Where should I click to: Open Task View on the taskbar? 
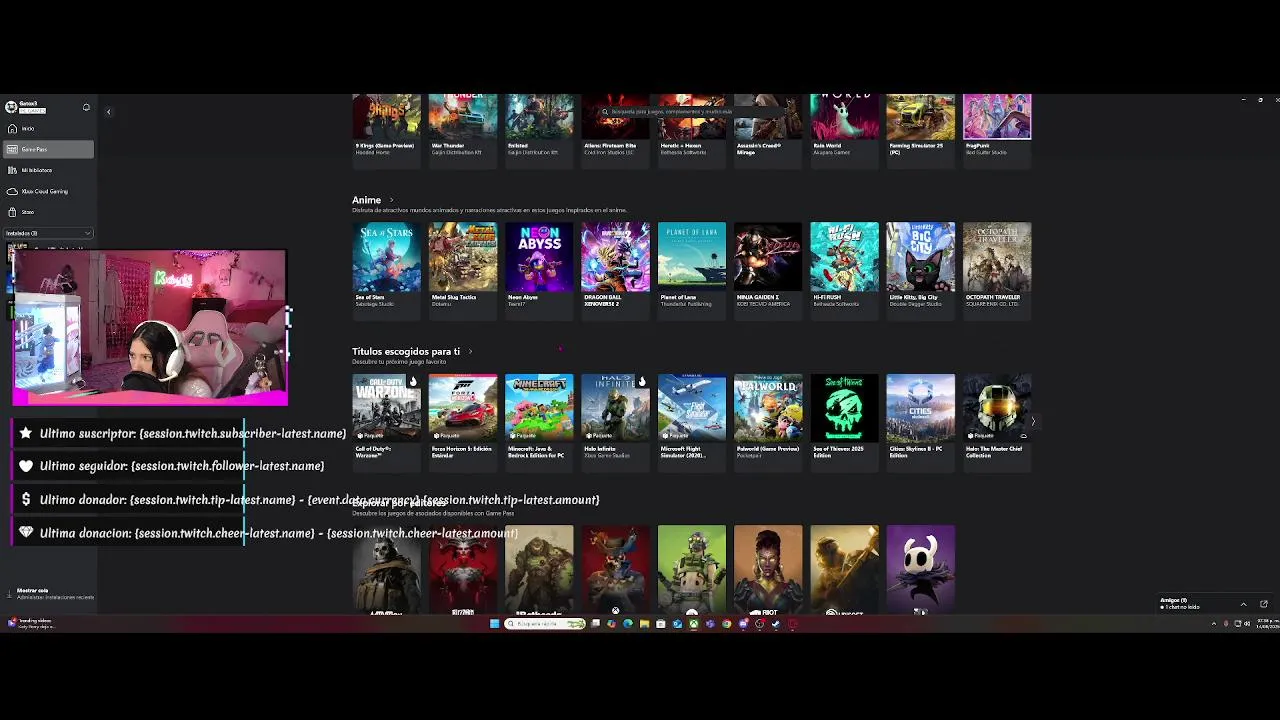(x=595, y=624)
